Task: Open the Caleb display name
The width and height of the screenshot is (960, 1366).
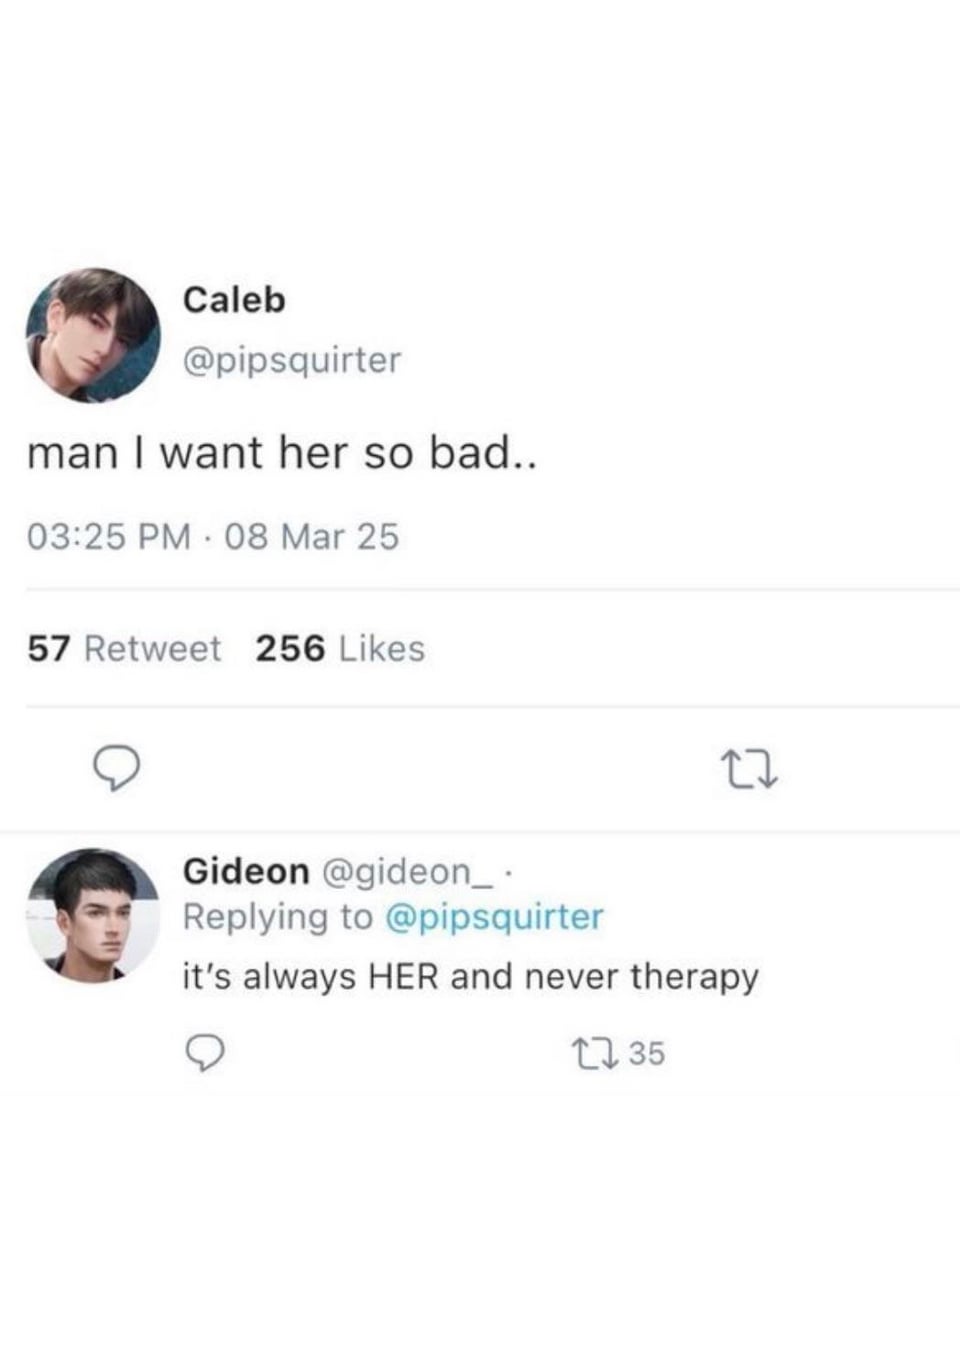Action: [x=234, y=299]
